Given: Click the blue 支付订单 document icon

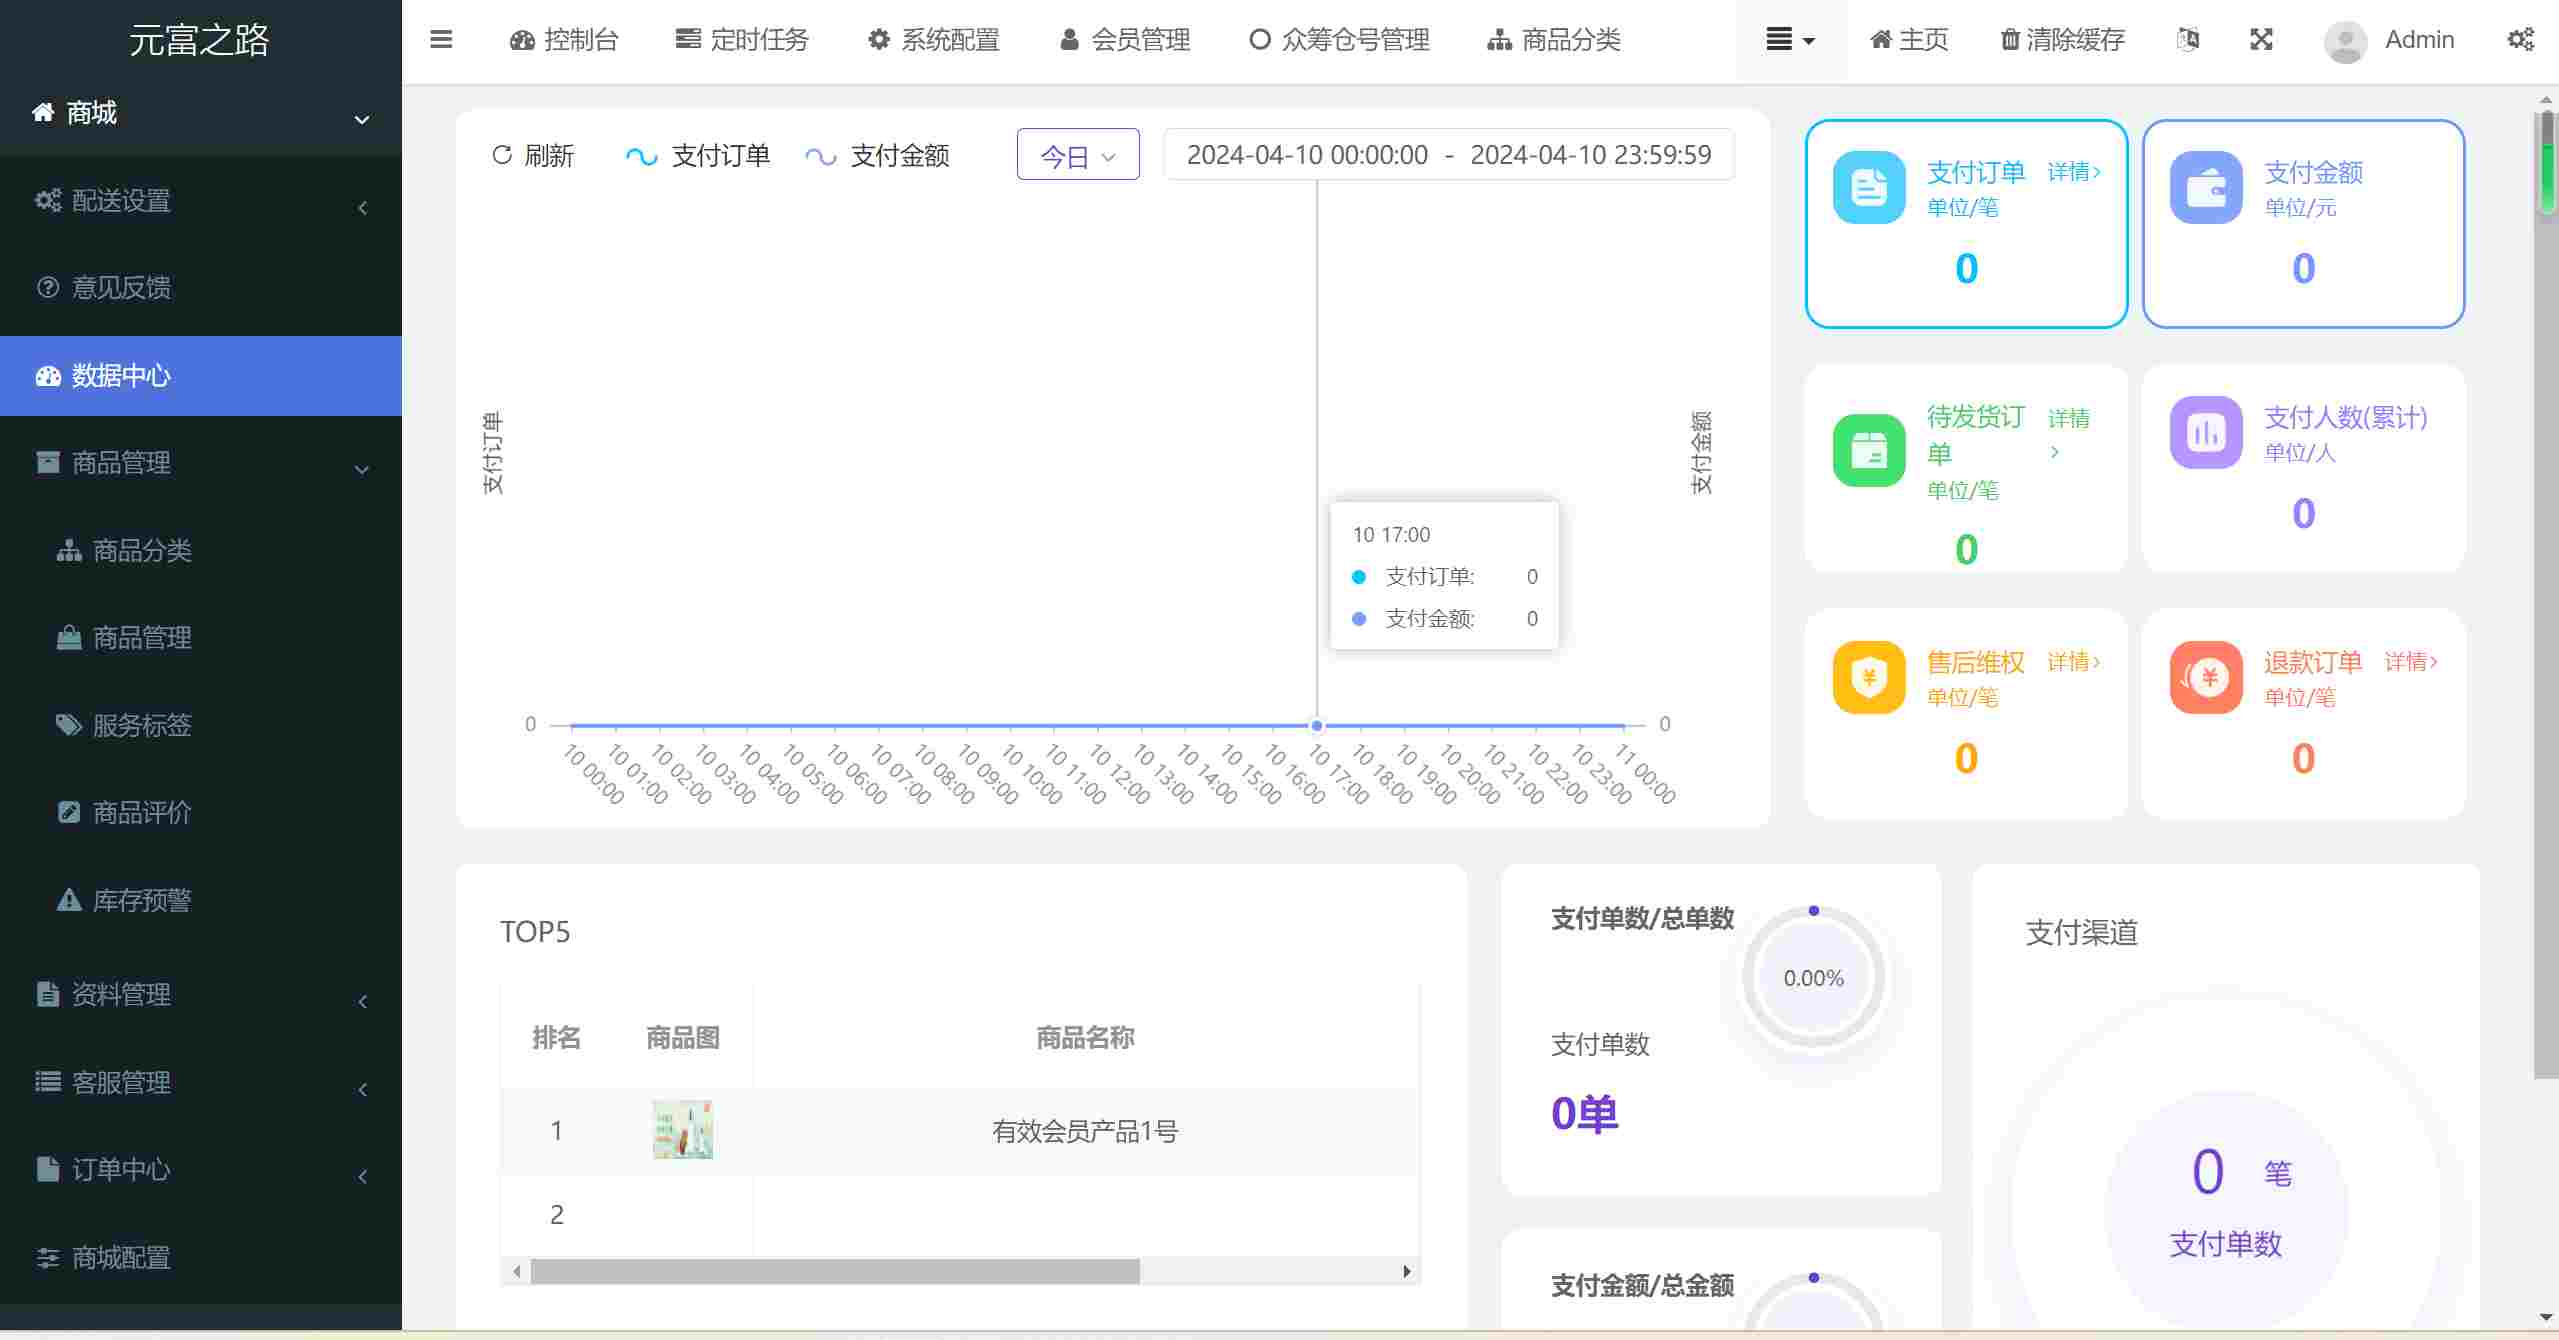Looking at the screenshot, I should pos(1868,187).
